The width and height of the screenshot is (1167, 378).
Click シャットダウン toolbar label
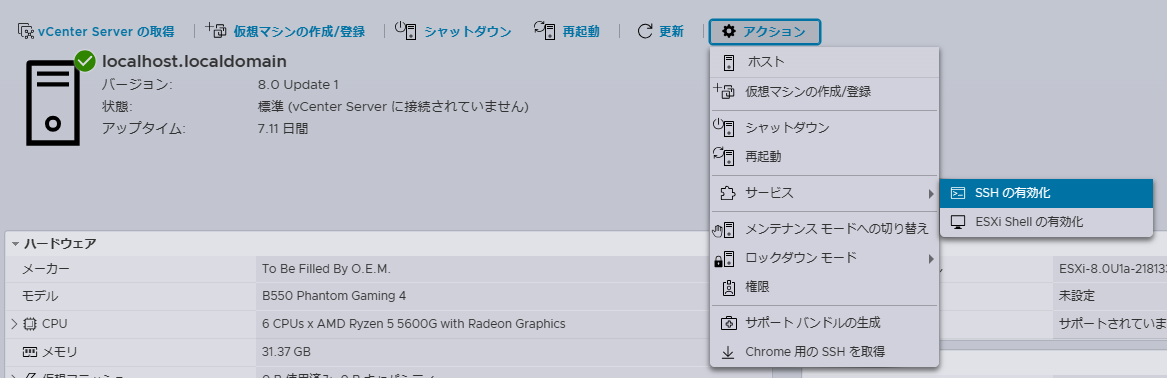click(x=468, y=31)
